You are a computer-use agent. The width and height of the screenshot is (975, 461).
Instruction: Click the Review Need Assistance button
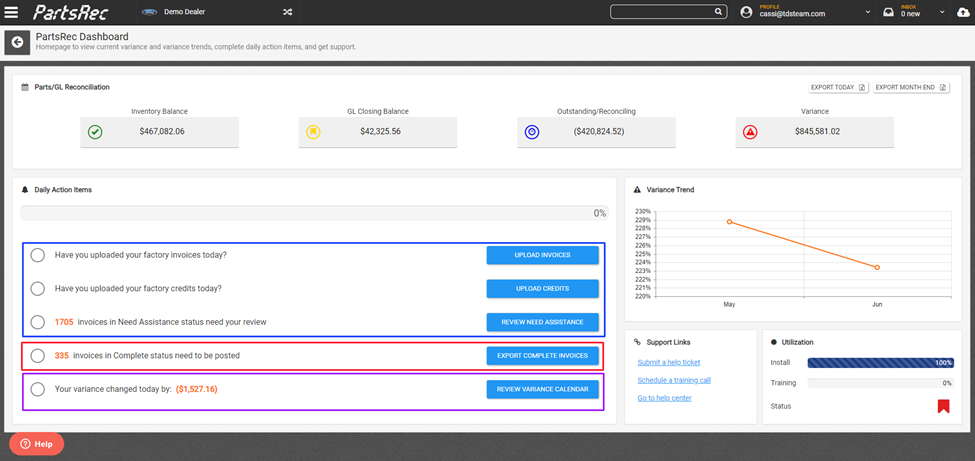point(542,322)
